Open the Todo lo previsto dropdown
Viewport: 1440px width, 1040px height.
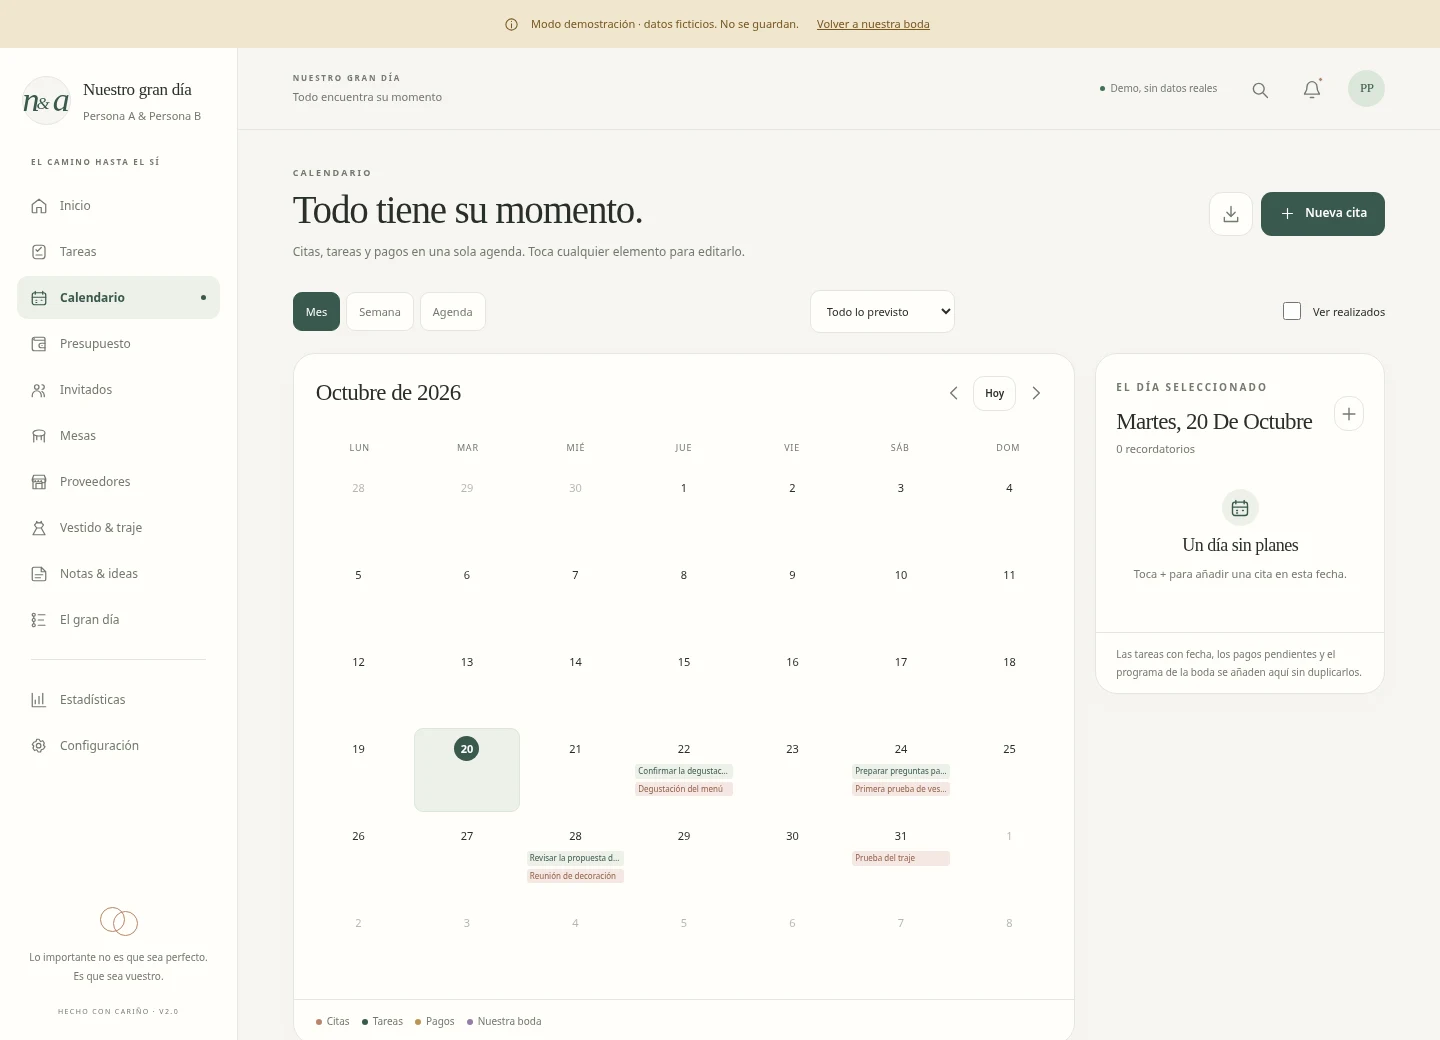pos(882,312)
